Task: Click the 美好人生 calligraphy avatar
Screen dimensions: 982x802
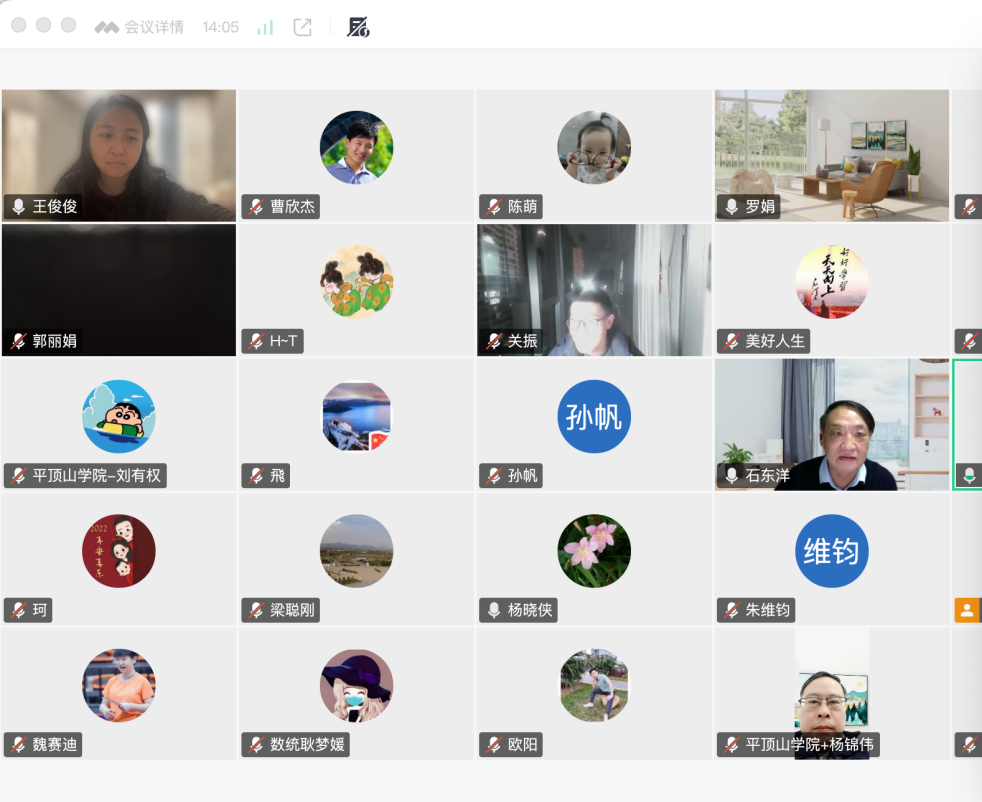Action: tap(832, 282)
